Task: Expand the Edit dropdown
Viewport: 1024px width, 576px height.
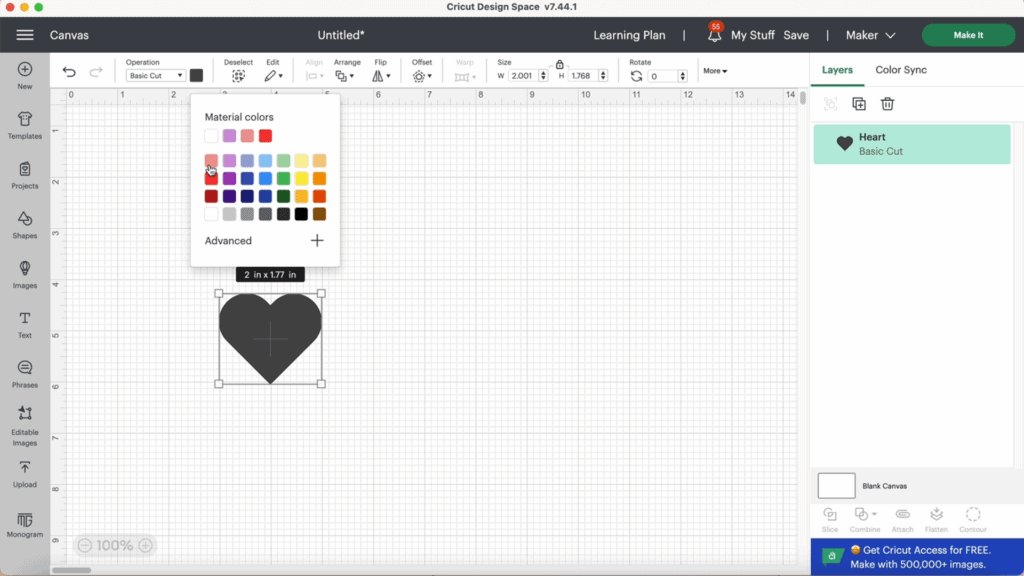Action: pos(274,76)
